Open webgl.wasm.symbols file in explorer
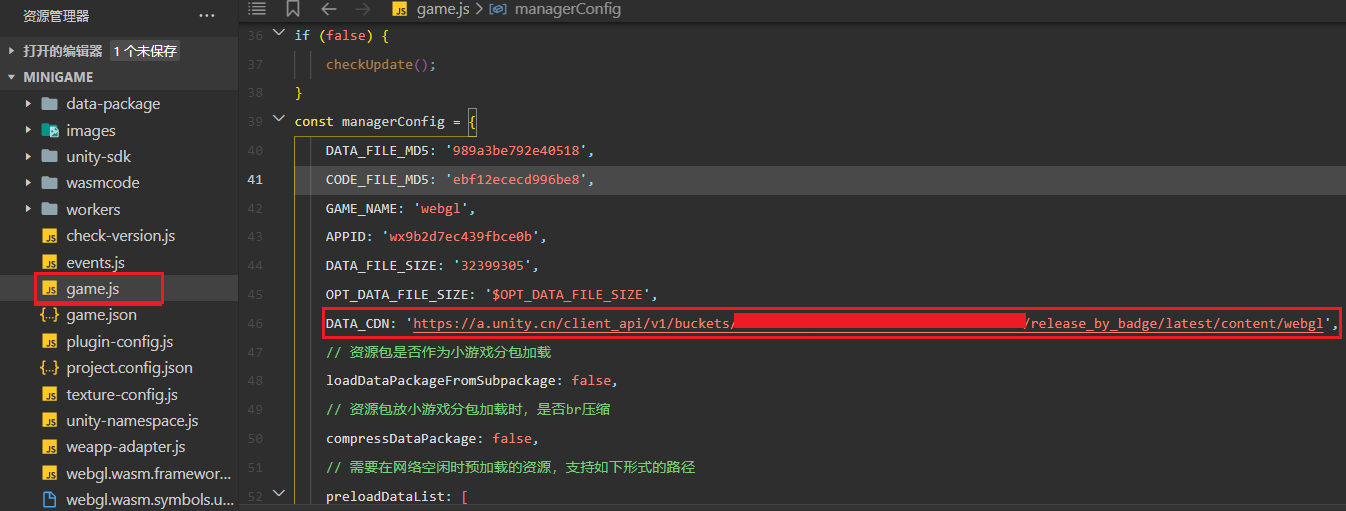 coord(149,500)
